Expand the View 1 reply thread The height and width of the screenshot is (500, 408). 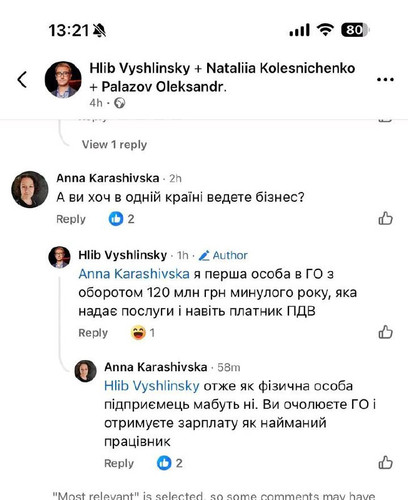click(114, 145)
